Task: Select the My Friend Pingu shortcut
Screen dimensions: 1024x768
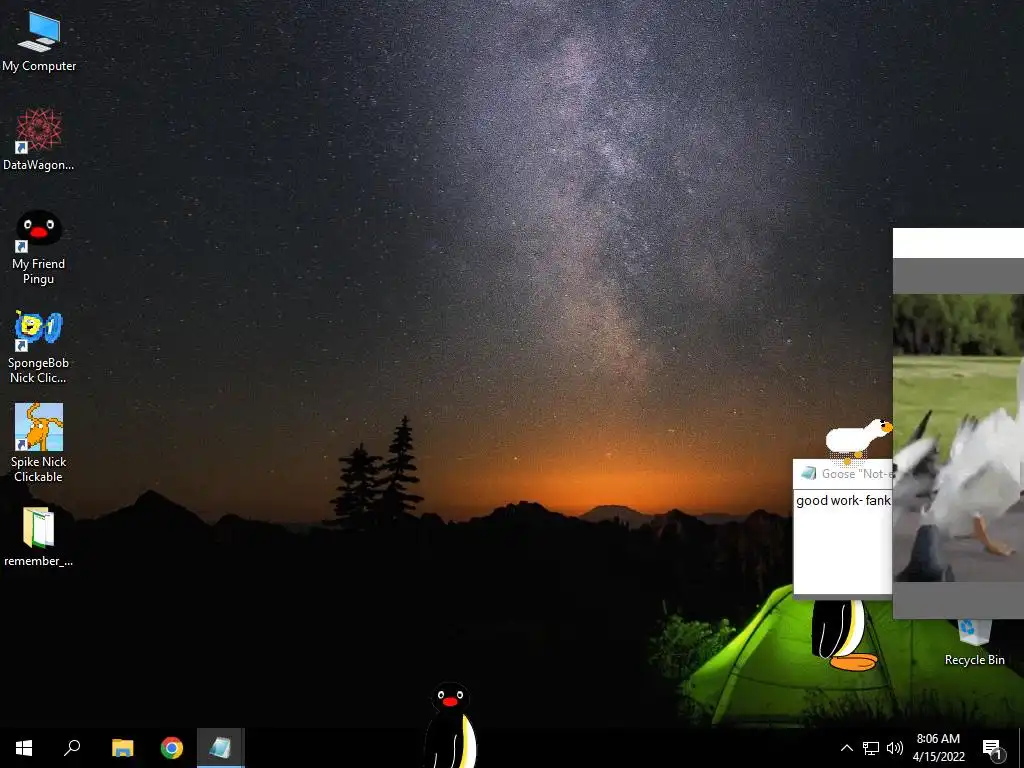Action: [39, 247]
